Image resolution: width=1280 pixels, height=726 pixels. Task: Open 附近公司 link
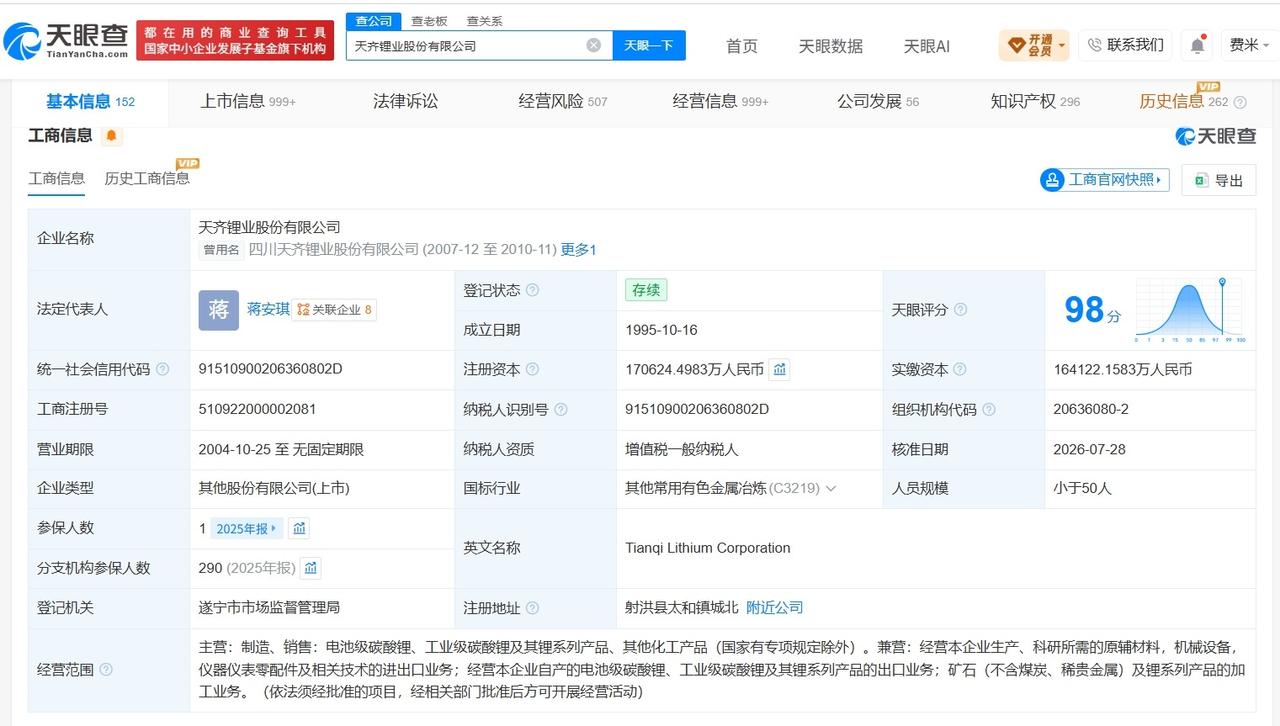click(x=774, y=608)
